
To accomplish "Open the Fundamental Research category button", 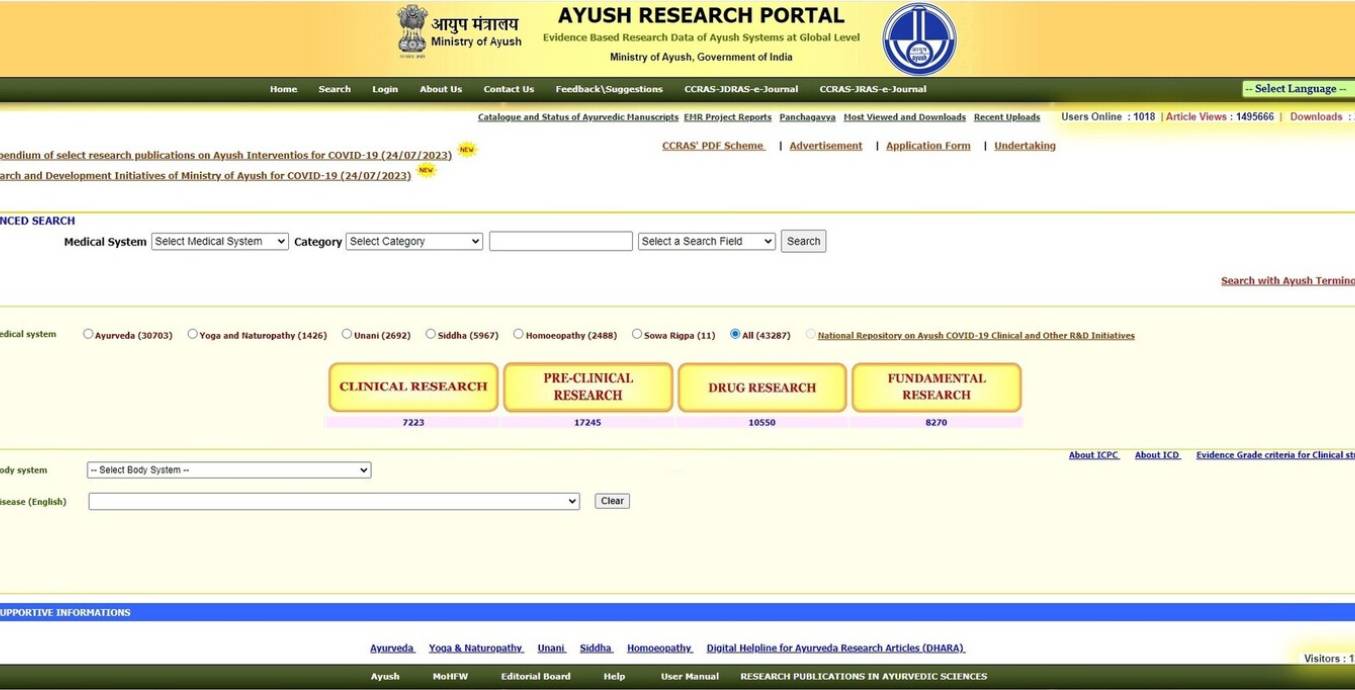I will [x=936, y=387].
